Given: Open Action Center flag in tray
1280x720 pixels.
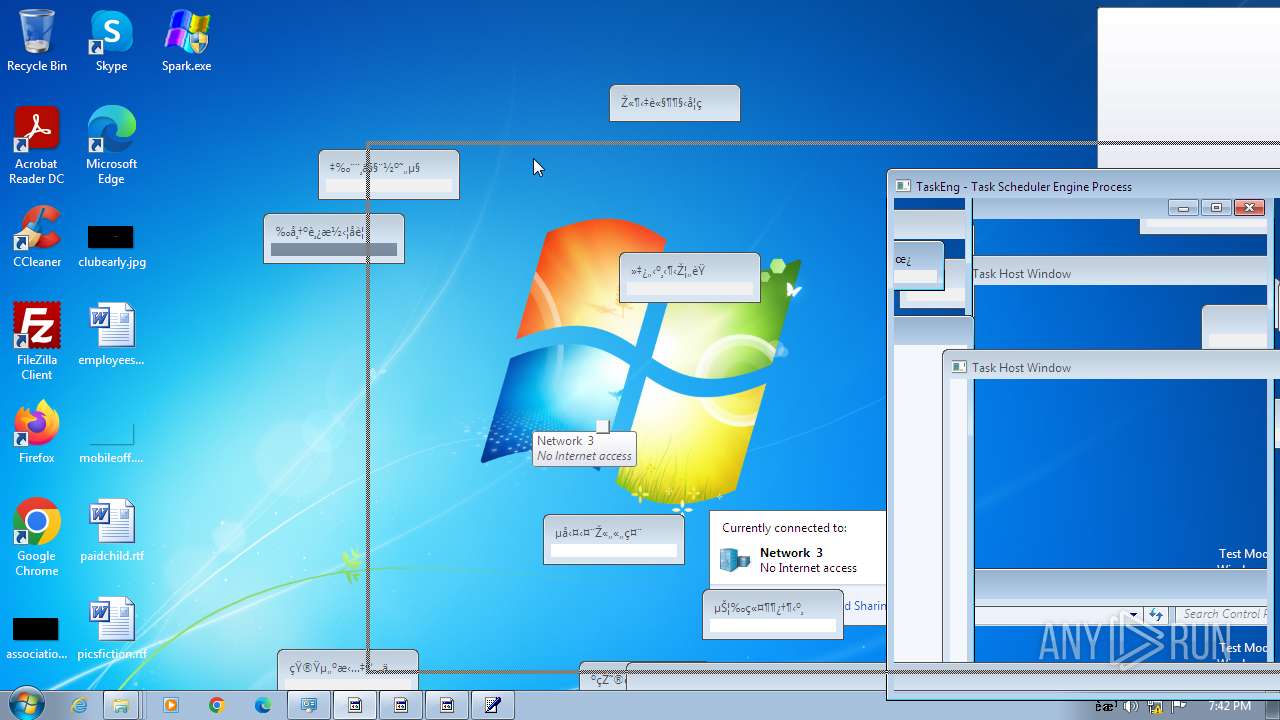Looking at the screenshot, I should (1180, 706).
